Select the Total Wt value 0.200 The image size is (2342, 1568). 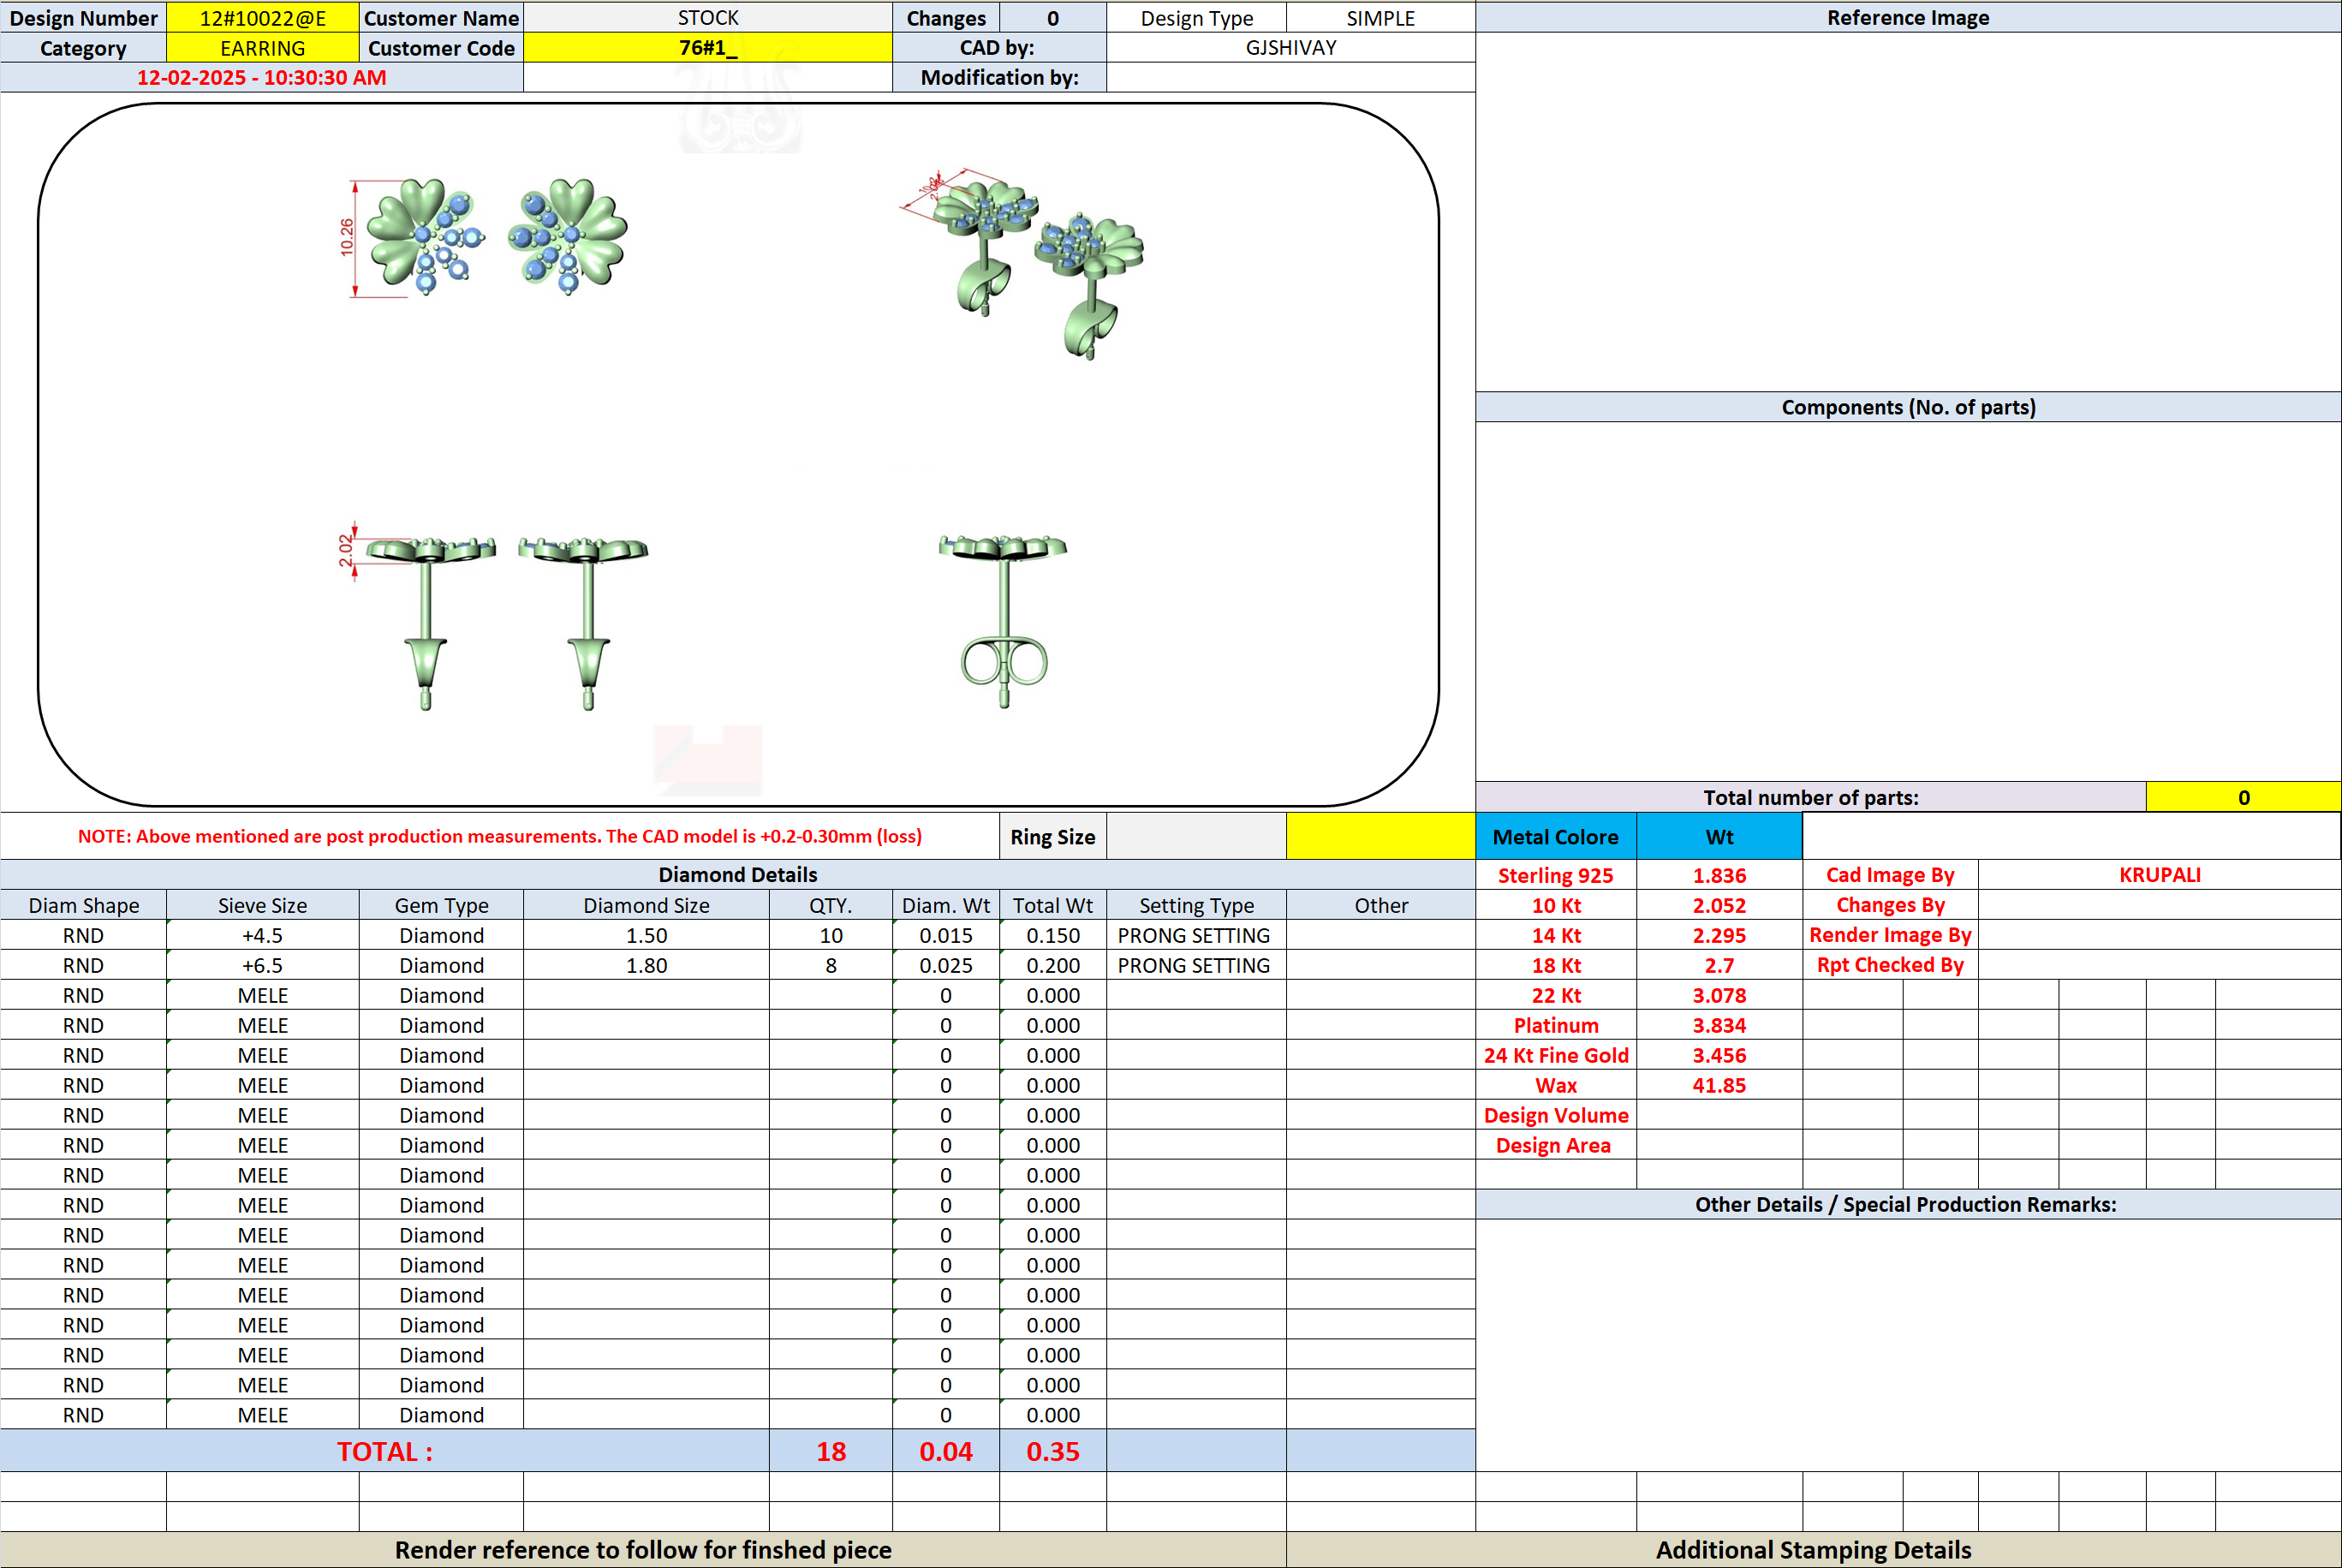coord(1053,965)
